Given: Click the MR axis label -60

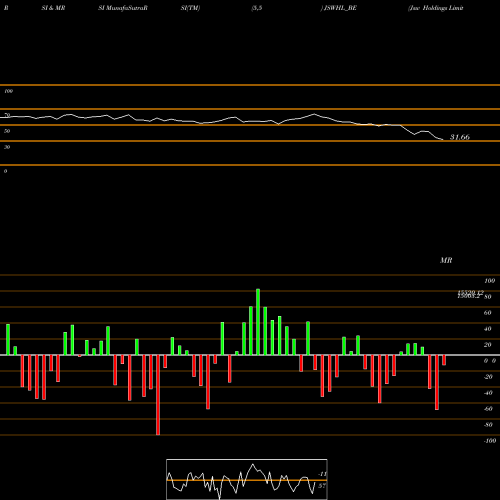Looking at the screenshot, I should tap(488, 409).
